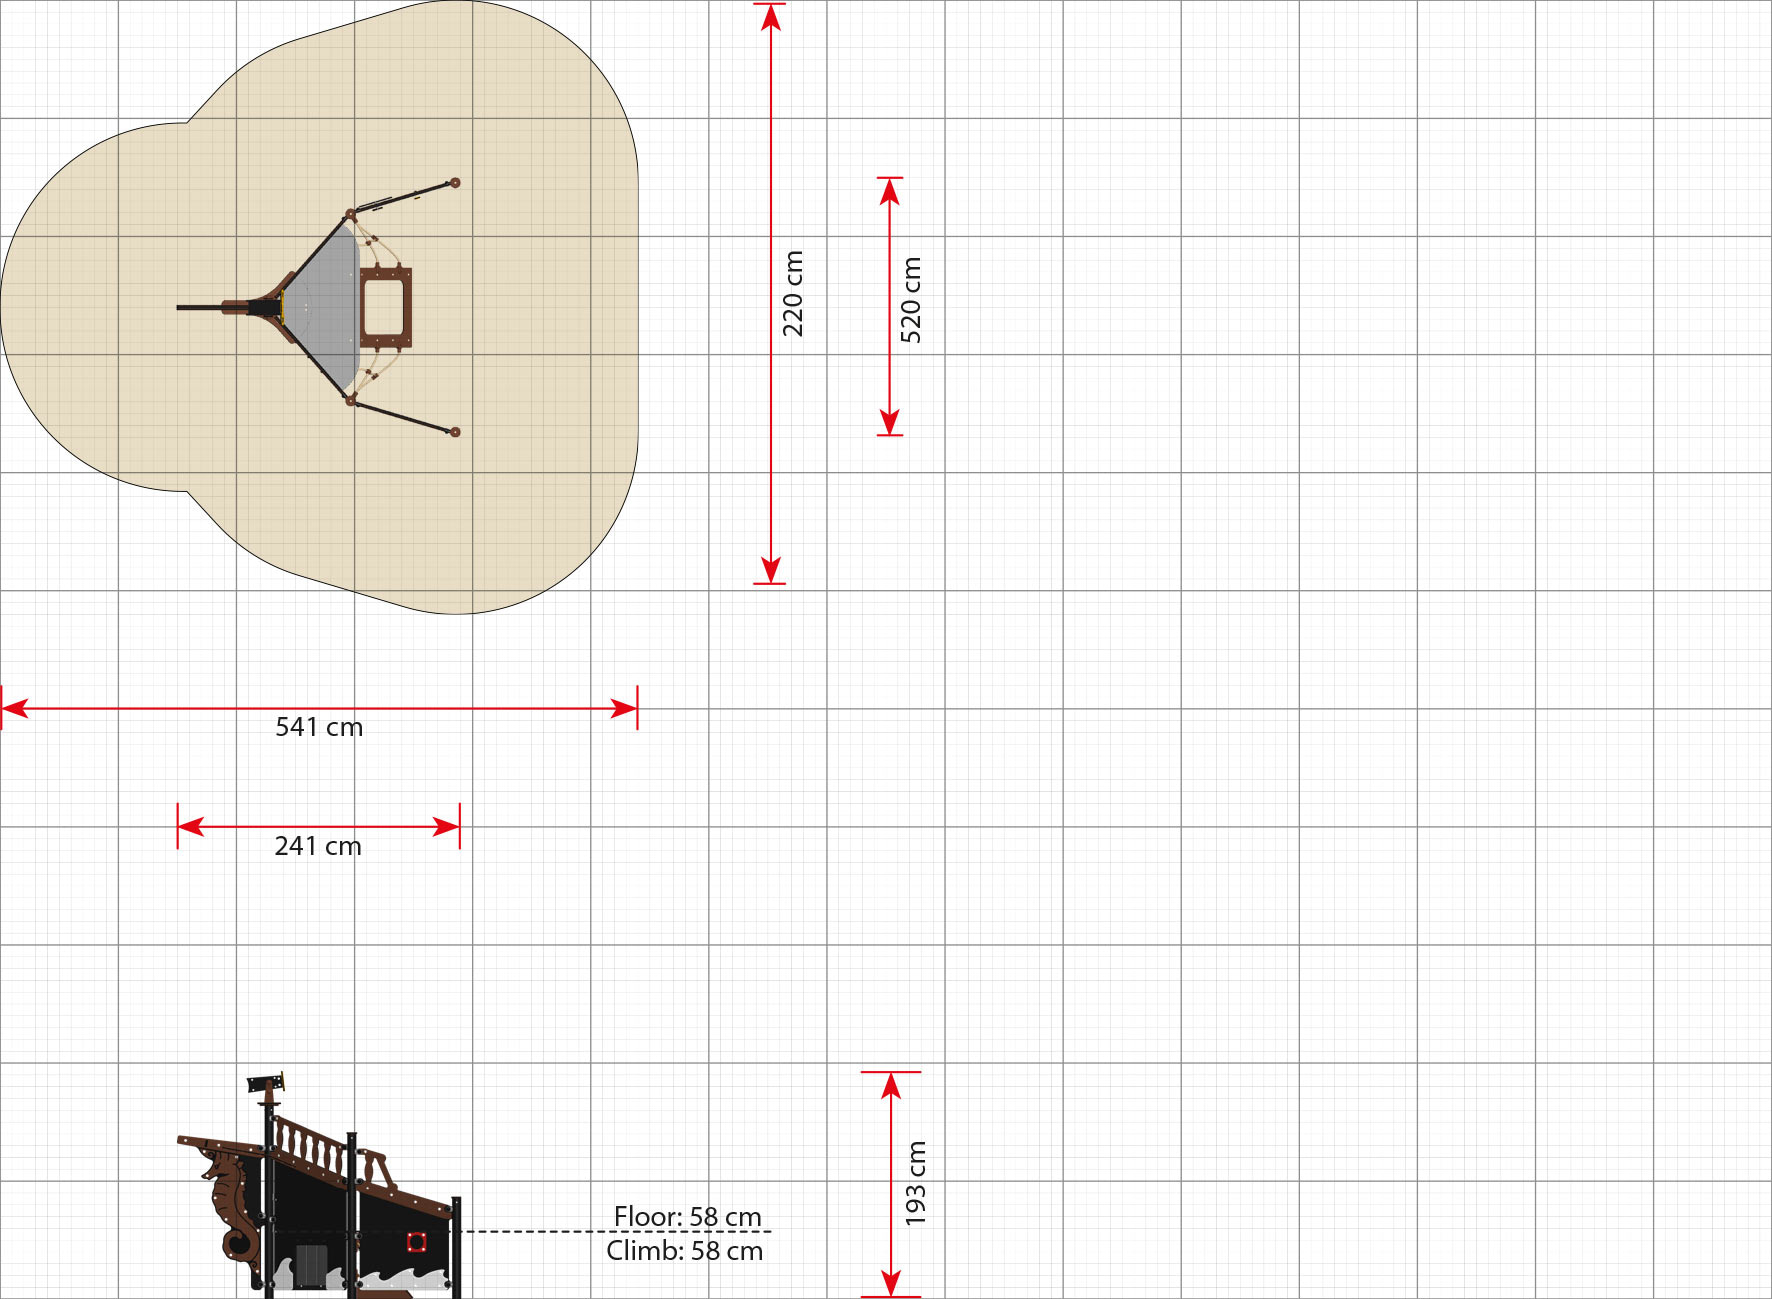
Task: Click the vertical 220 cm label
Action: pos(793,293)
